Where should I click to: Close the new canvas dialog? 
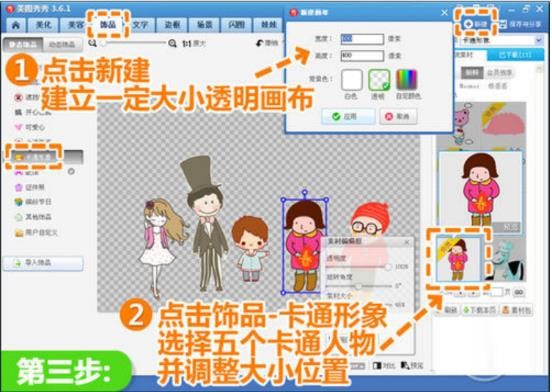[444, 13]
